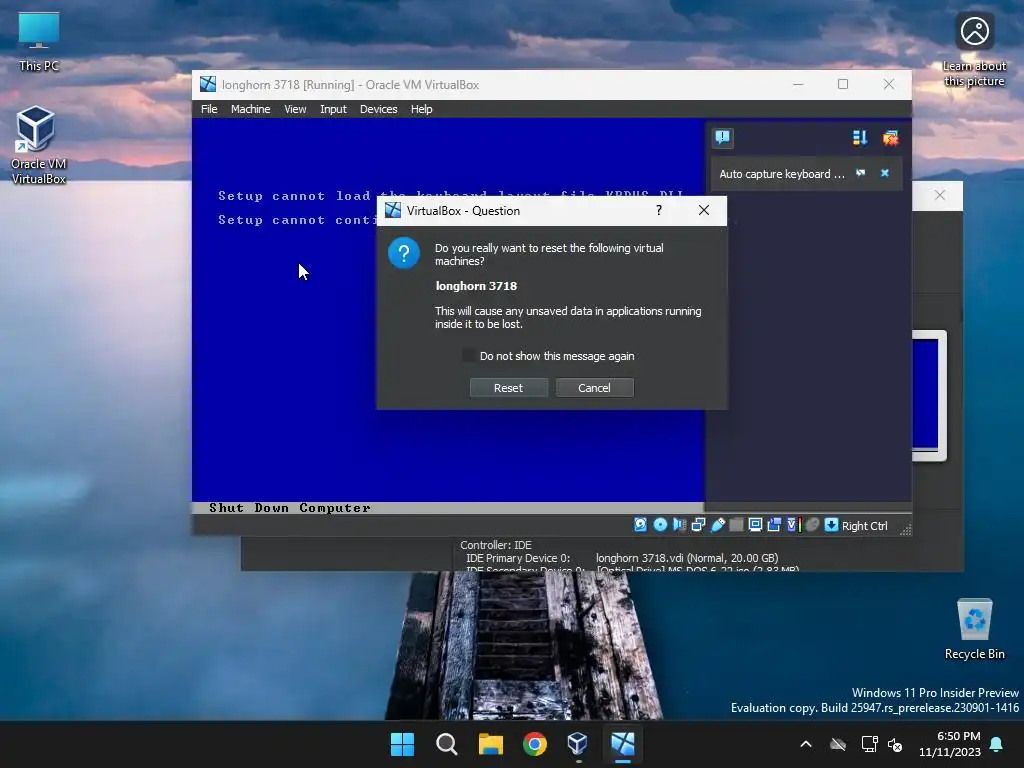Open the View menu
Screen dimensions: 1024x768
(295, 109)
